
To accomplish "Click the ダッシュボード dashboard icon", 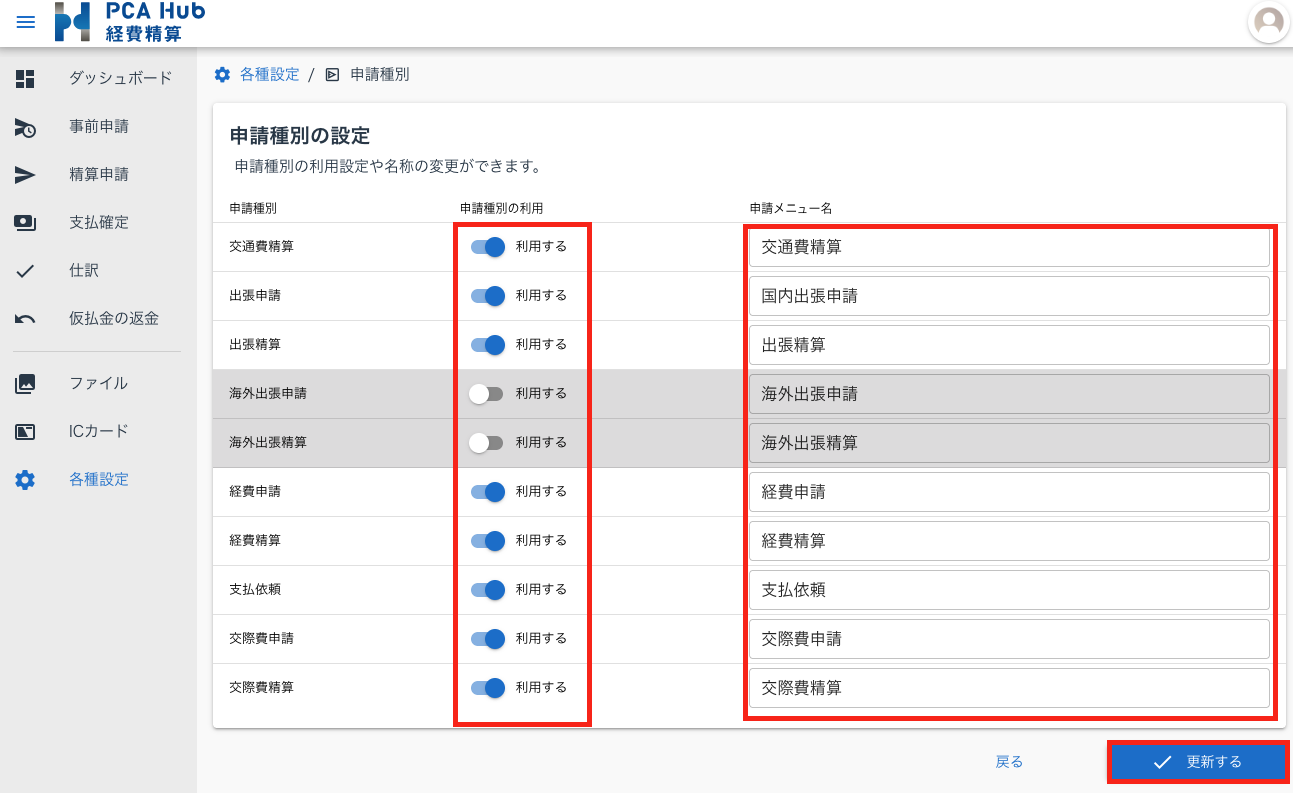I will 25,78.
